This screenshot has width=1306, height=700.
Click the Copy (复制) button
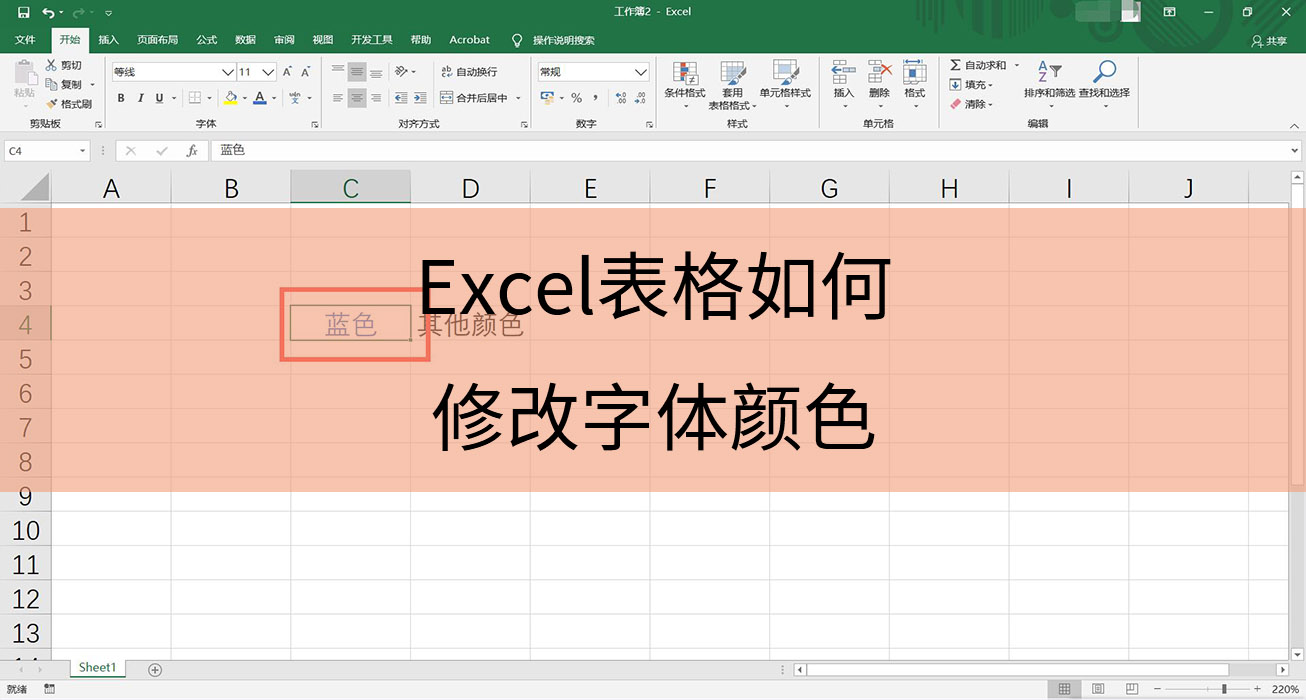point(64,84)
